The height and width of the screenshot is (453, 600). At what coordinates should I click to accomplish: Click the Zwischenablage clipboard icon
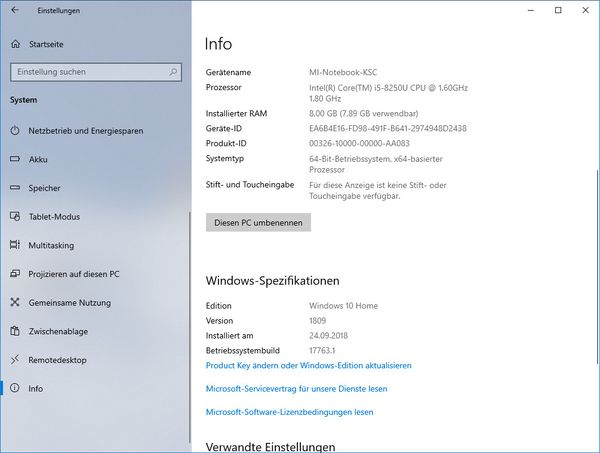pyautogui.click(x=15, y=331)
